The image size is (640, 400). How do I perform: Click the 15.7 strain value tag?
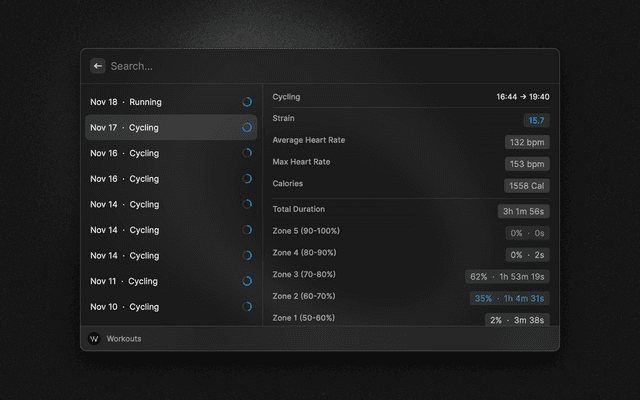pos(537,120)
